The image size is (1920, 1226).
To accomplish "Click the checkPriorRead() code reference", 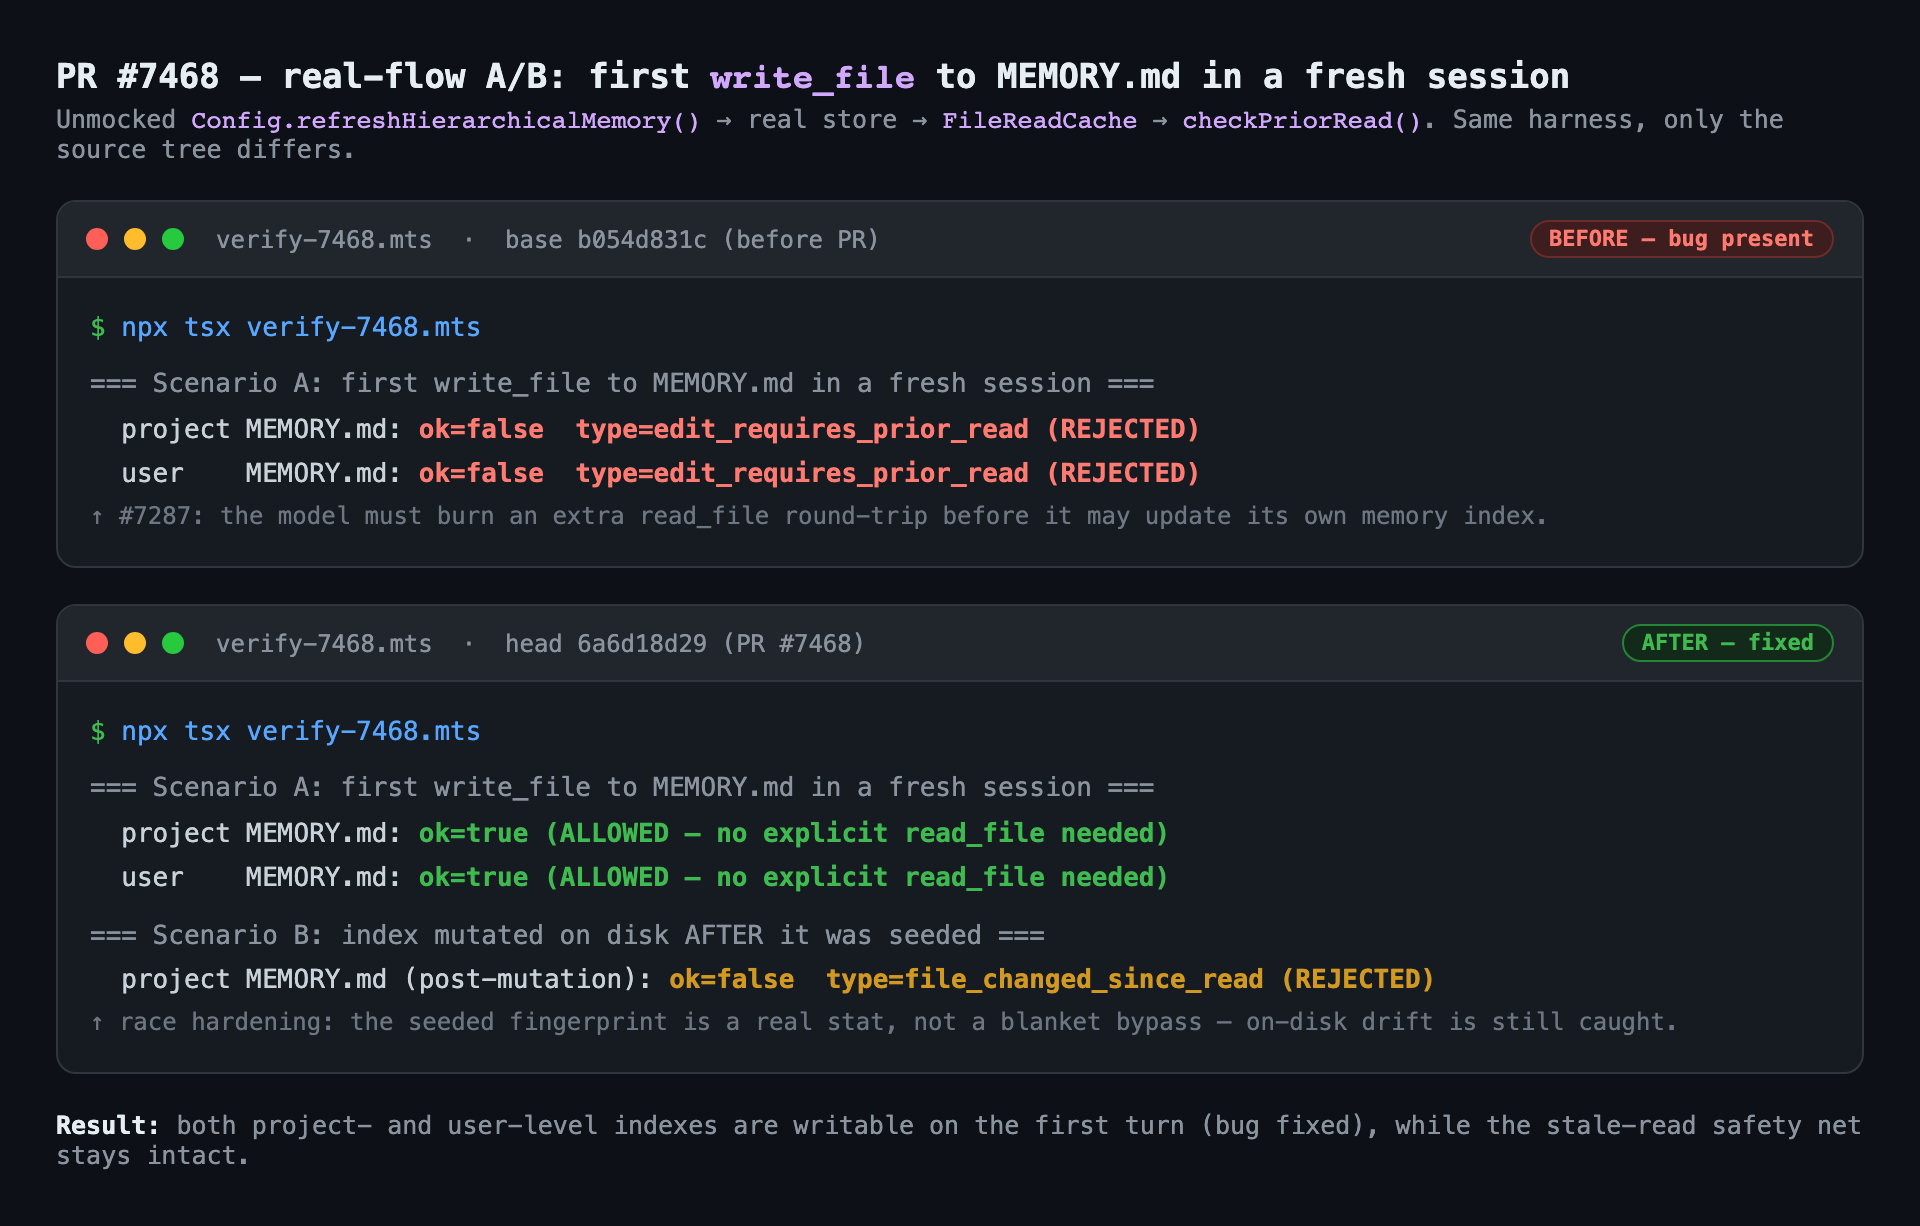I will click(1302, 121).
